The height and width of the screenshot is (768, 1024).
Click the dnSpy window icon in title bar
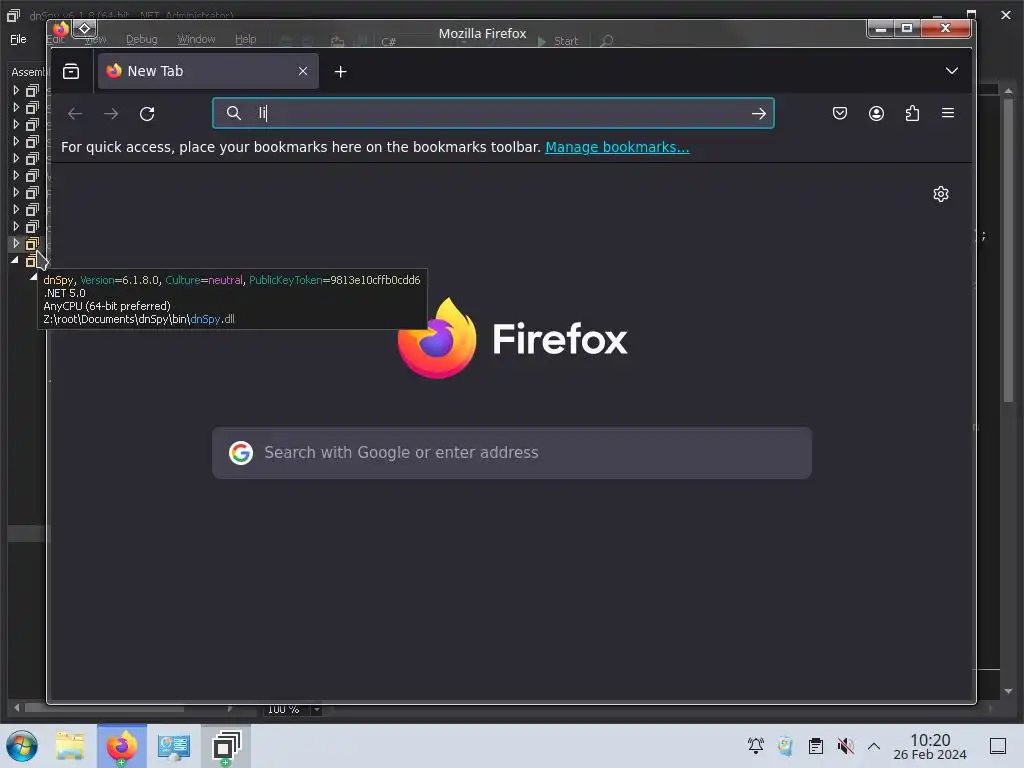pos(13,14)
